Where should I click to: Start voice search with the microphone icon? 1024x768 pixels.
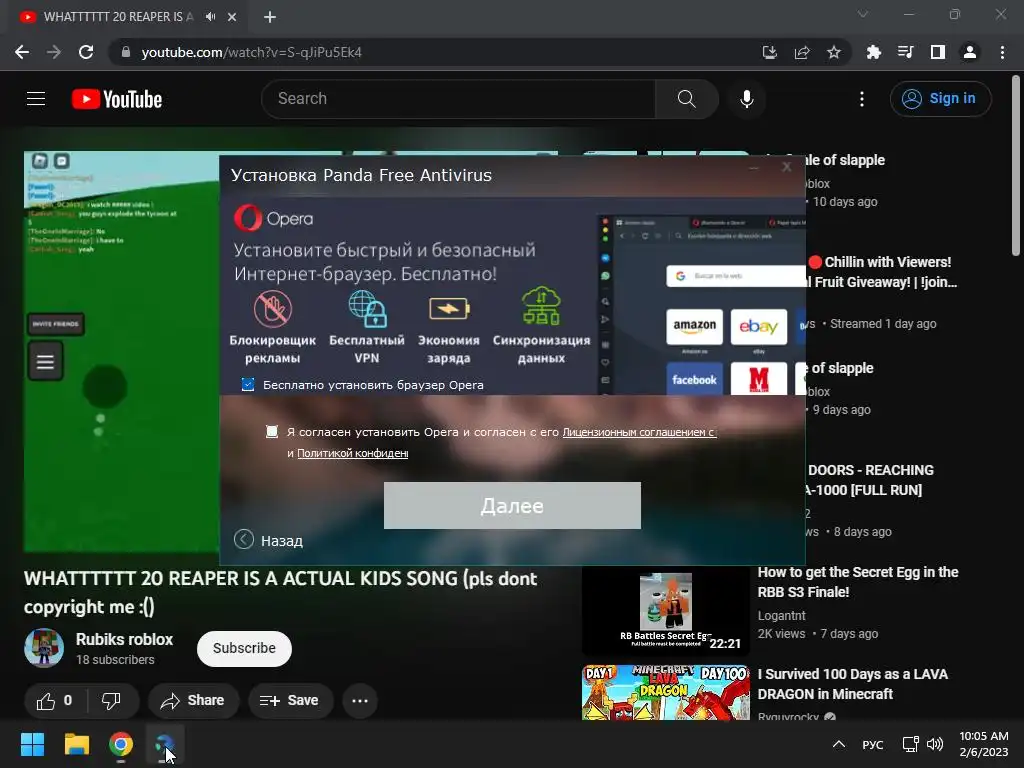tap(746, 99)
